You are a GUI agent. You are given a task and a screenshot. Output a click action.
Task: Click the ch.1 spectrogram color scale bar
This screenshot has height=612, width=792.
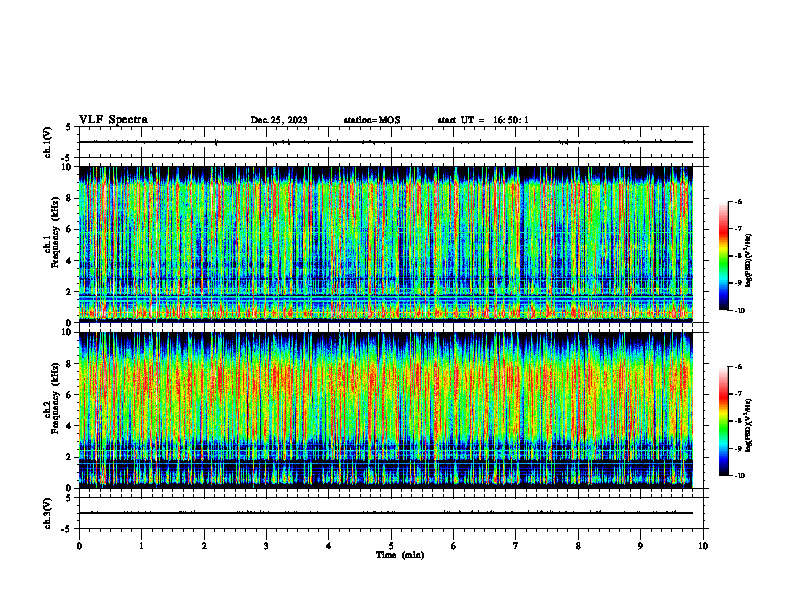723,256
